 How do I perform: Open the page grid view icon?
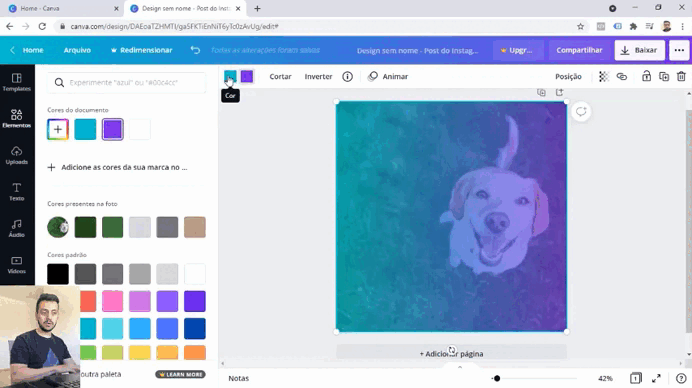point(636,378)
